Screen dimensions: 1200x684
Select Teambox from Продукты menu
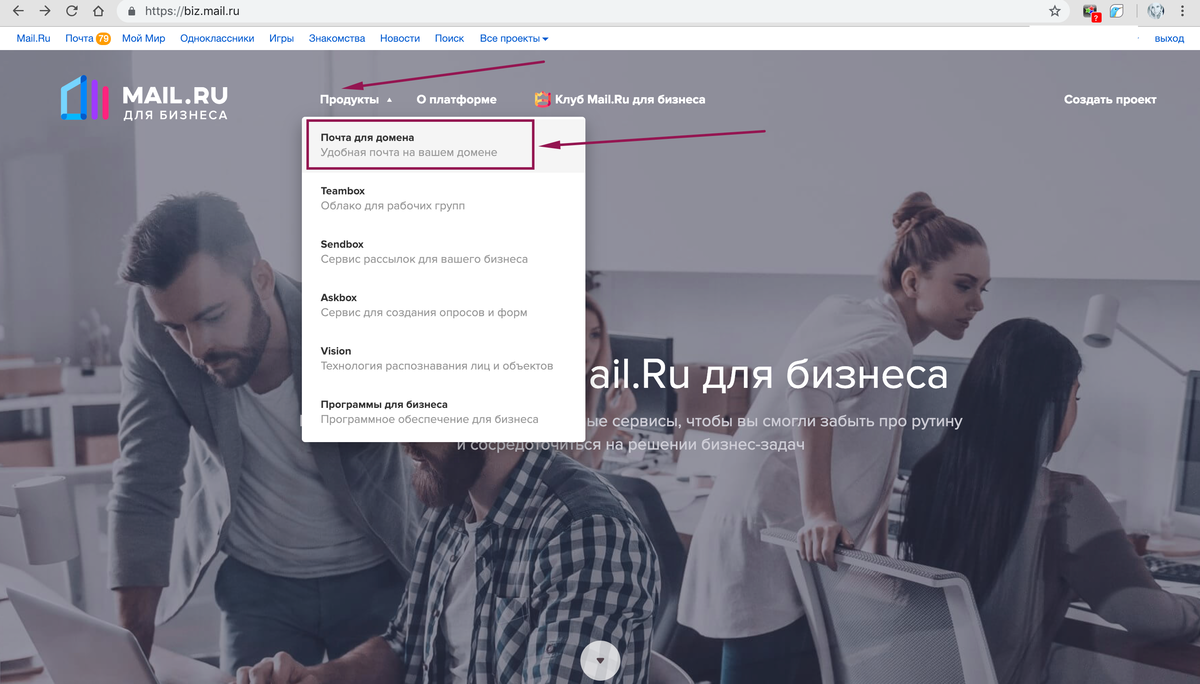(x=443, y=198)
